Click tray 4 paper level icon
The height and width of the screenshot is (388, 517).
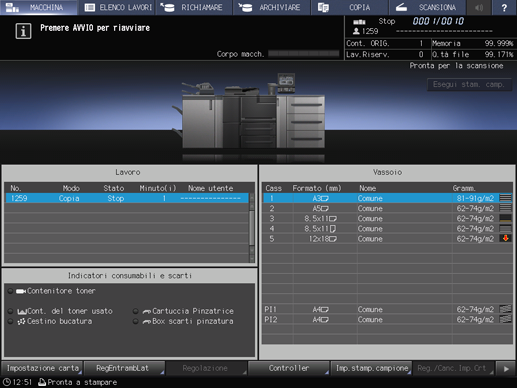[505, 228]
